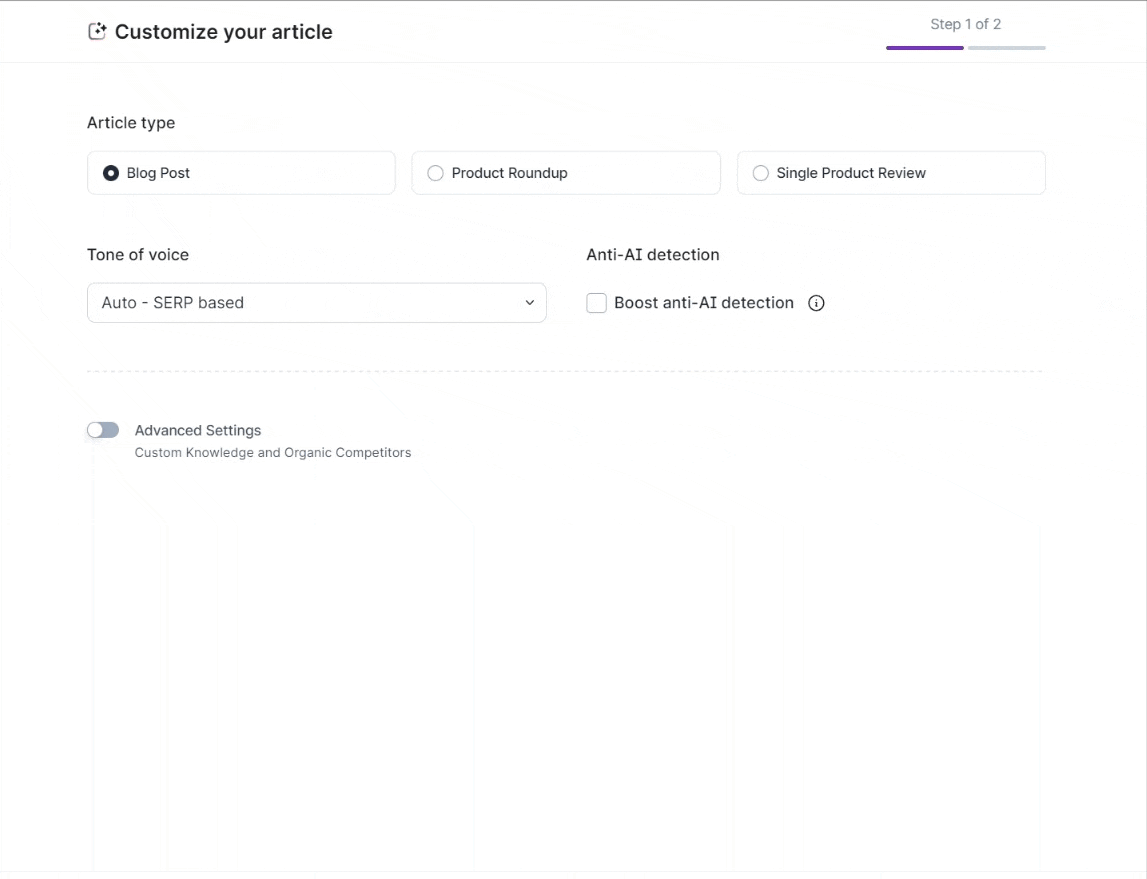The height and width of the screenshot is (879, 1147).
Task: Open the Auto - SERP based dropdown
Action: click(316, 303)
